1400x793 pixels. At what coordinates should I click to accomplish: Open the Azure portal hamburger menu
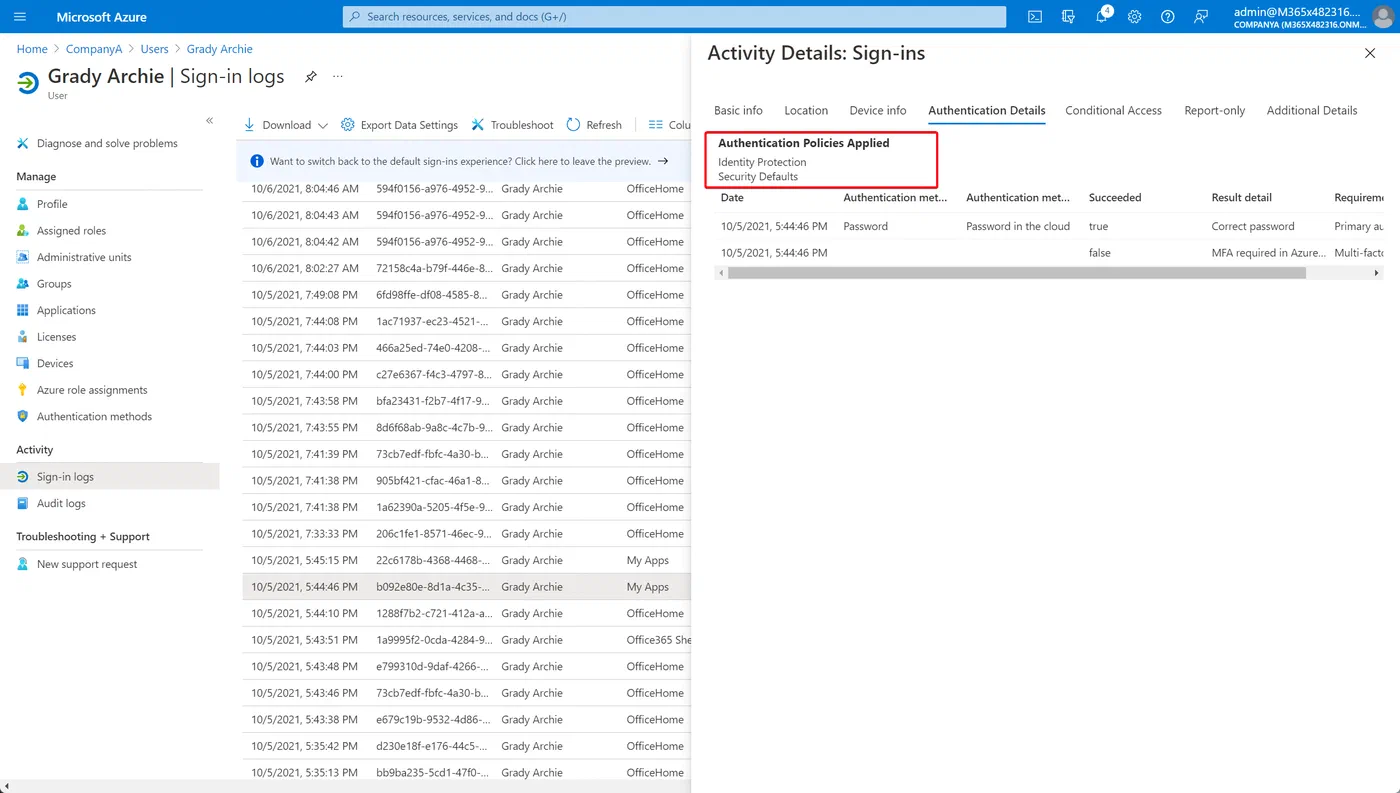[x=20, y=17]
